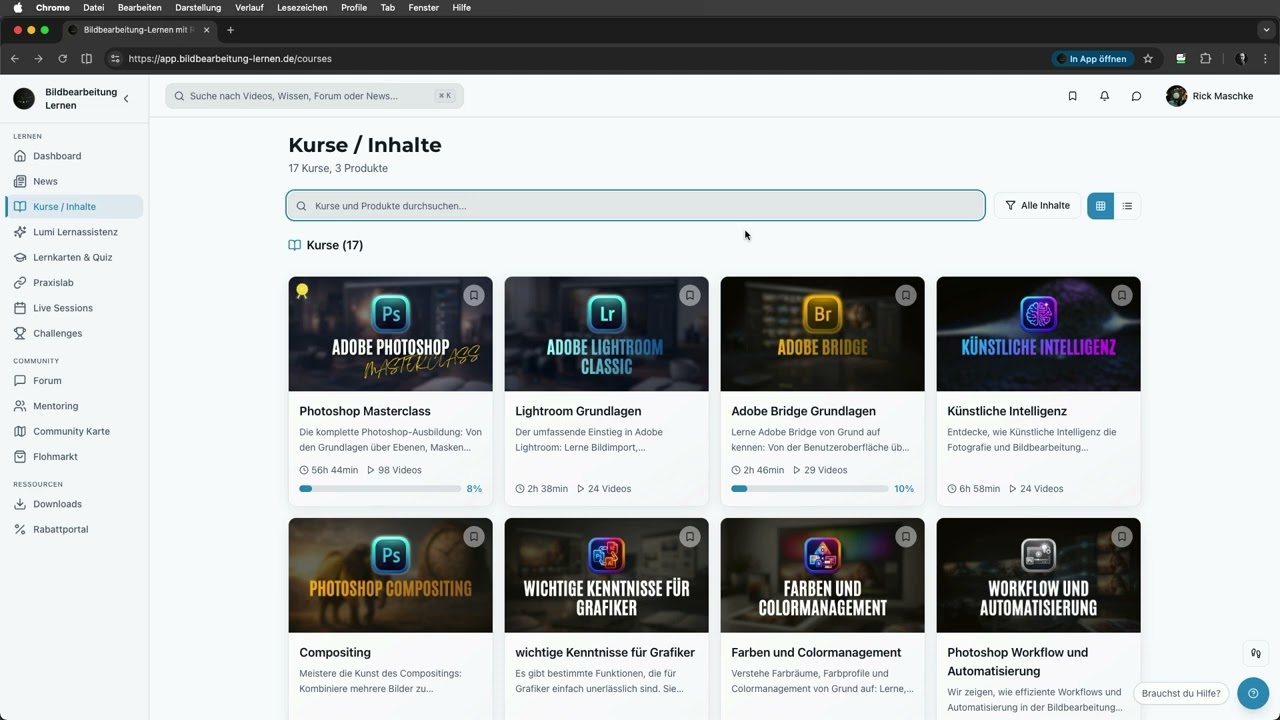Bookmark the Adobe Bridge Grundlagen course

tap(906, 295)
